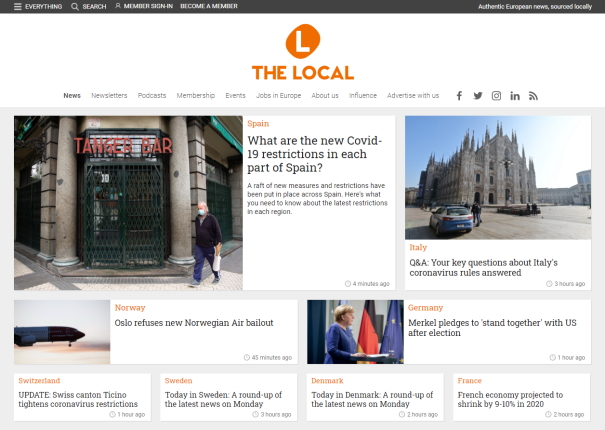Click the member sign-in person icon
This screenshot has height=430, width=605.
click(118, 6)
